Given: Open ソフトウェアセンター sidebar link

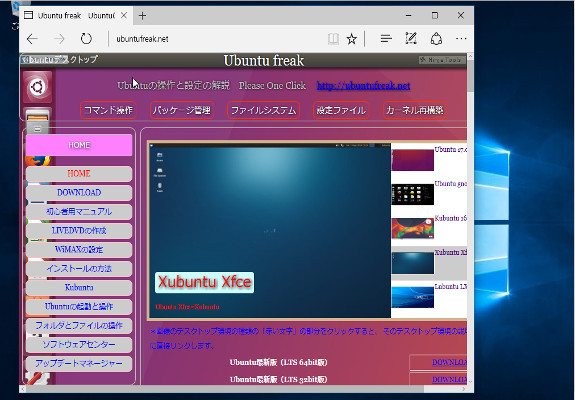Looking at the screenshot, I should click(x=79, y=345).
